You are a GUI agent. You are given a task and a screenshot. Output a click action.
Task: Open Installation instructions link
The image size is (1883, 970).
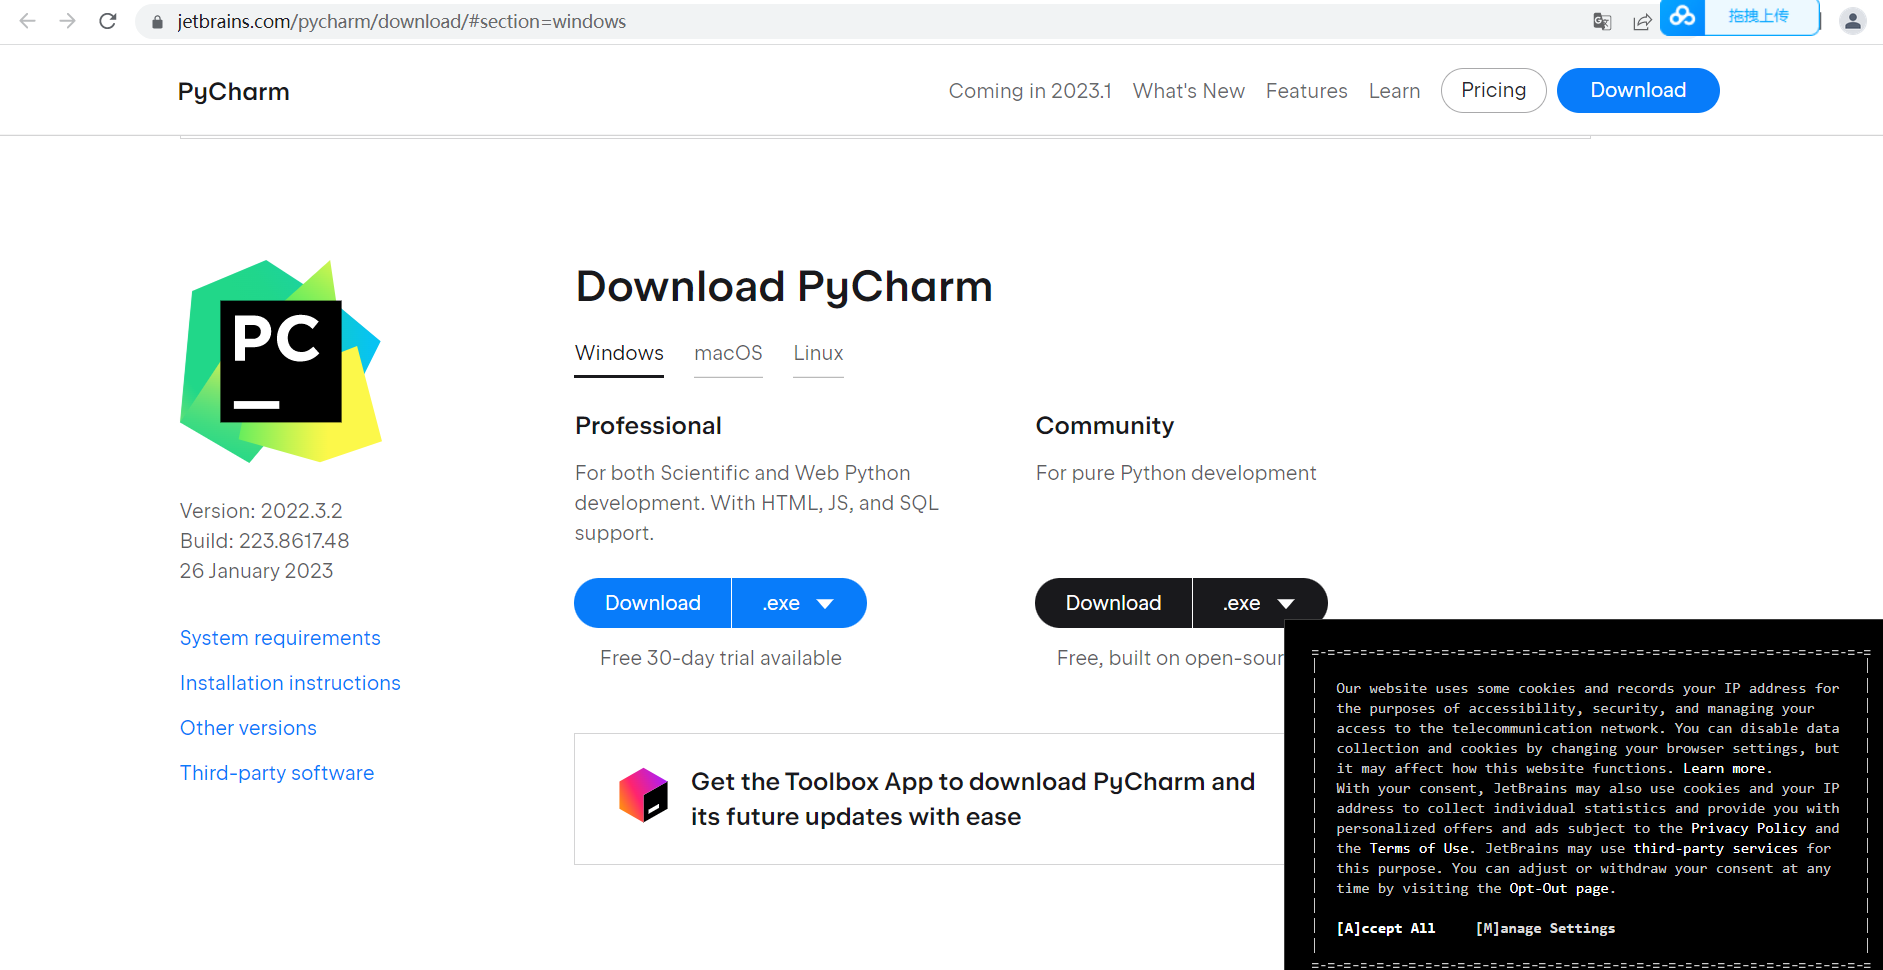click(290, 683)
